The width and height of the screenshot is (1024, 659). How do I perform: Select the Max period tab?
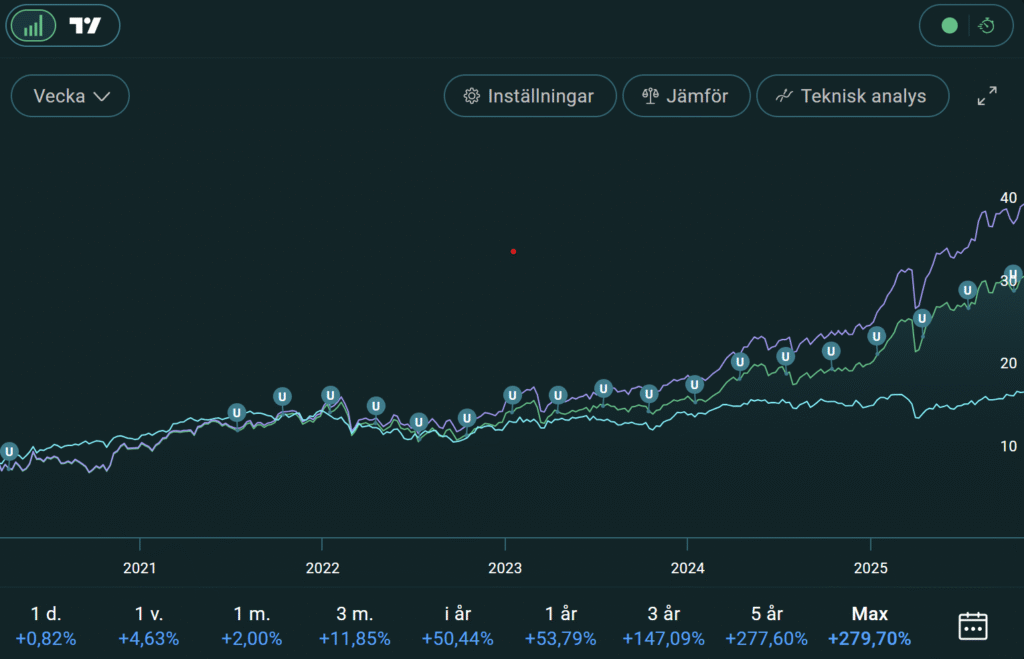click(x=869, y=626)
